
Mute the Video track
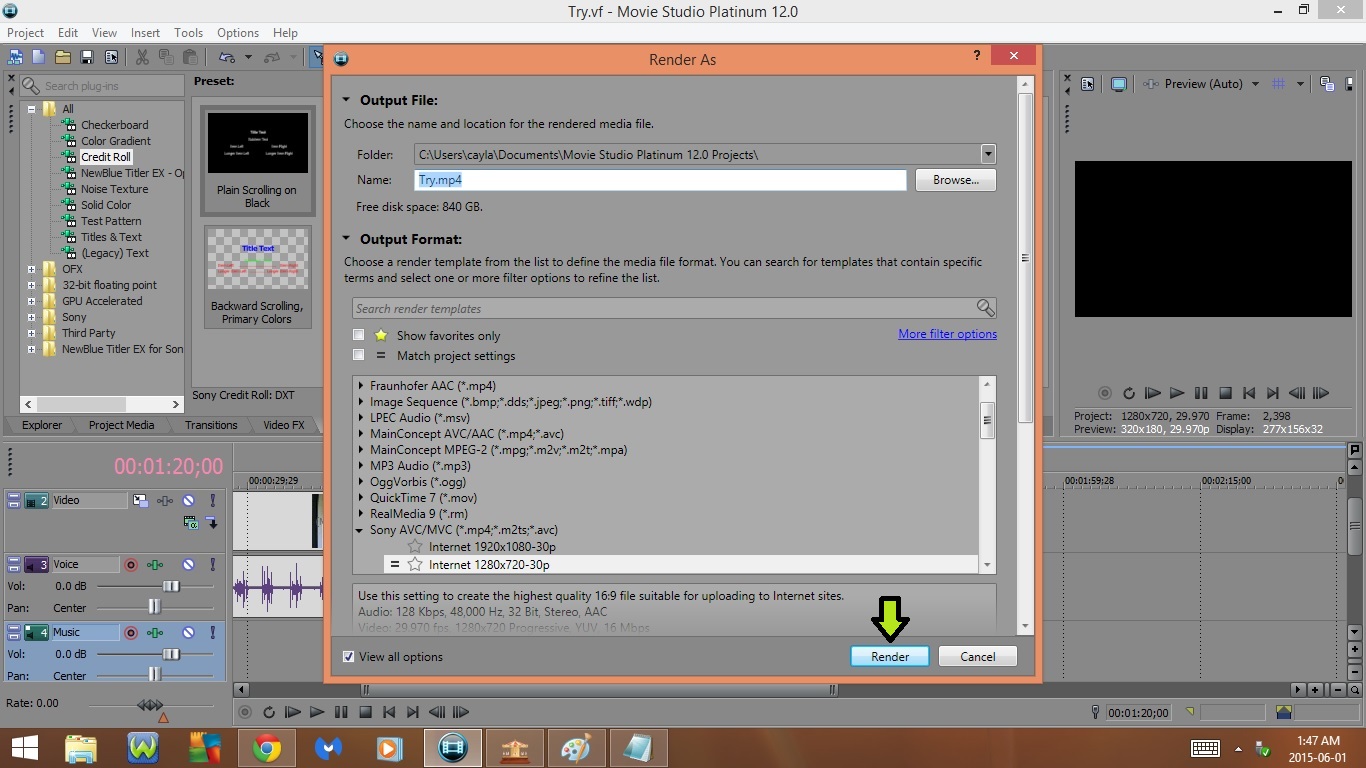(x=189, y=500)
